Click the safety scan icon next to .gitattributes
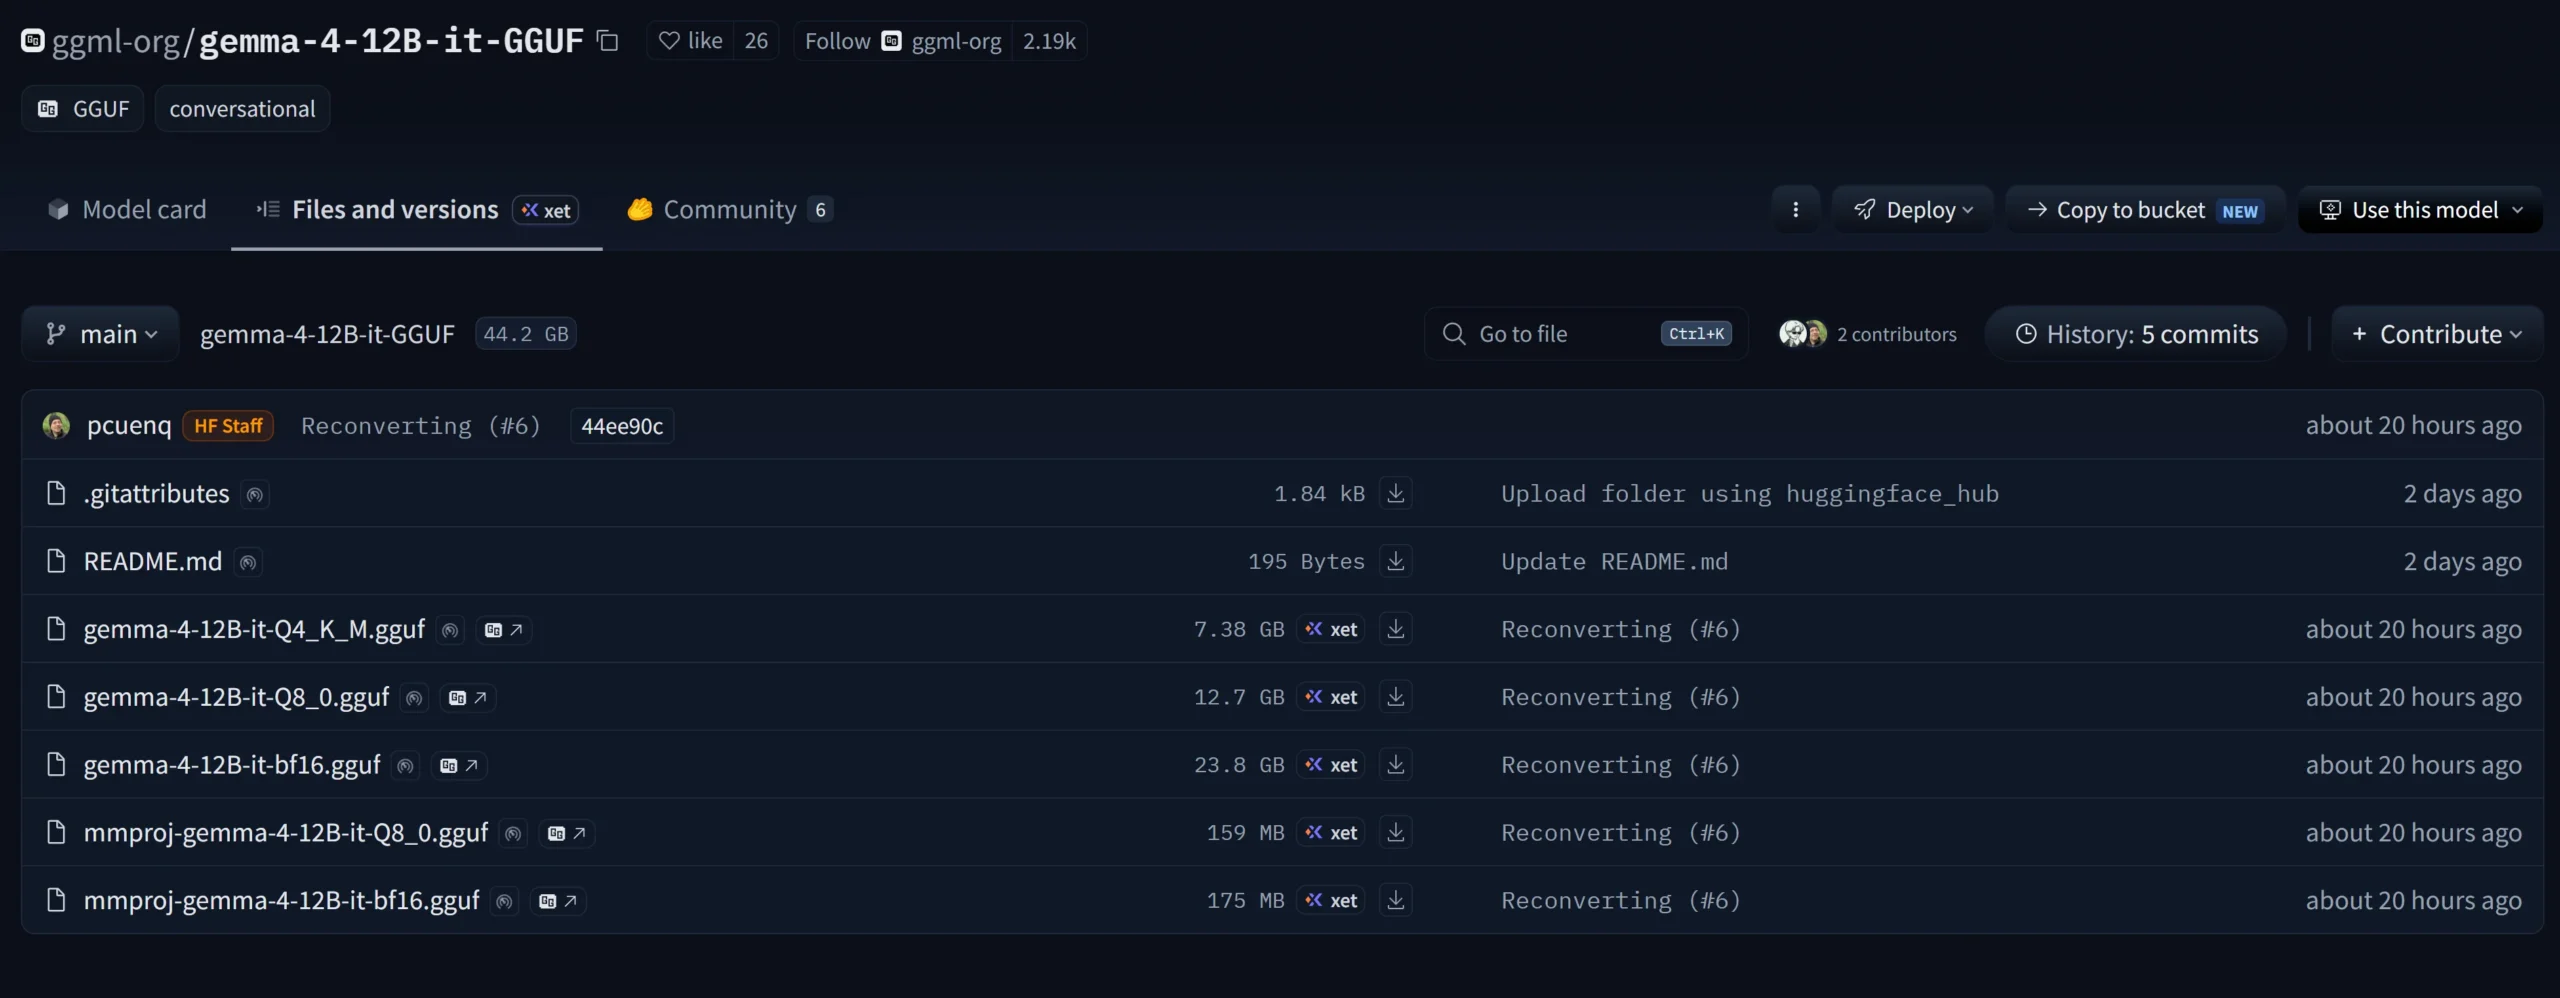 click(x=255, y=495)
